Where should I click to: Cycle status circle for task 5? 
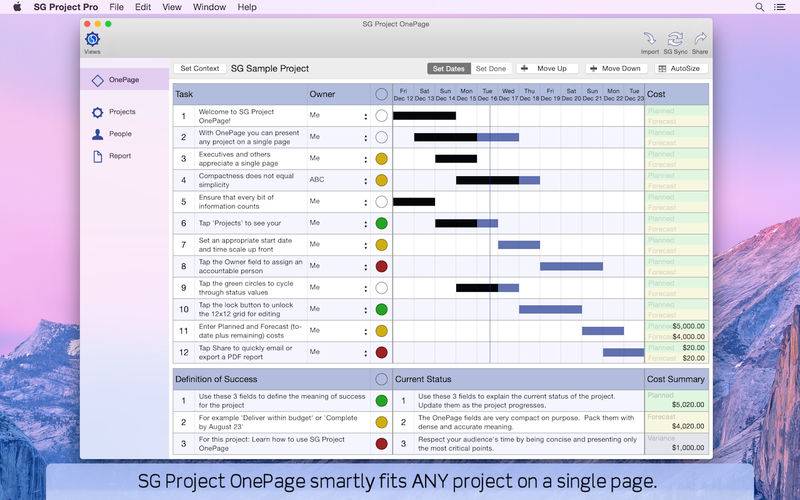coord(381,202)
